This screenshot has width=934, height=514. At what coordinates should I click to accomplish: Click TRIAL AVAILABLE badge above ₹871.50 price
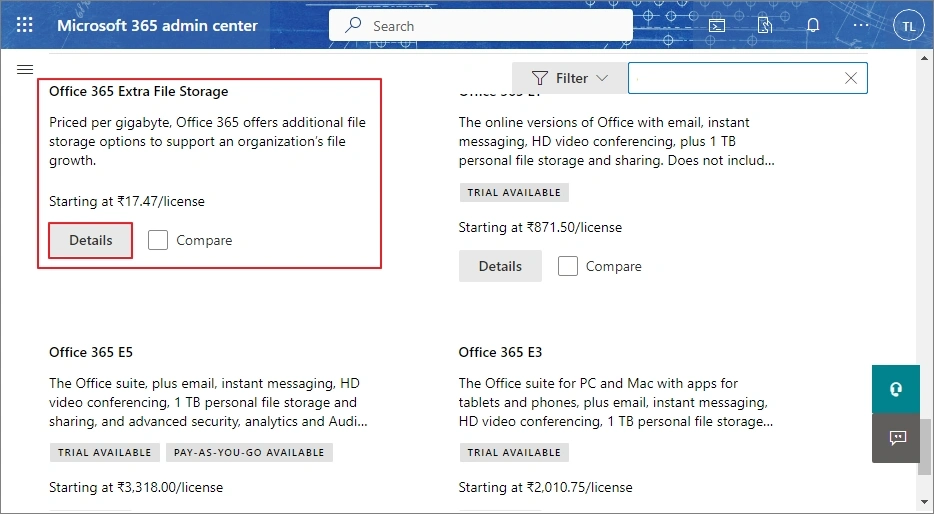pos(514,192)
